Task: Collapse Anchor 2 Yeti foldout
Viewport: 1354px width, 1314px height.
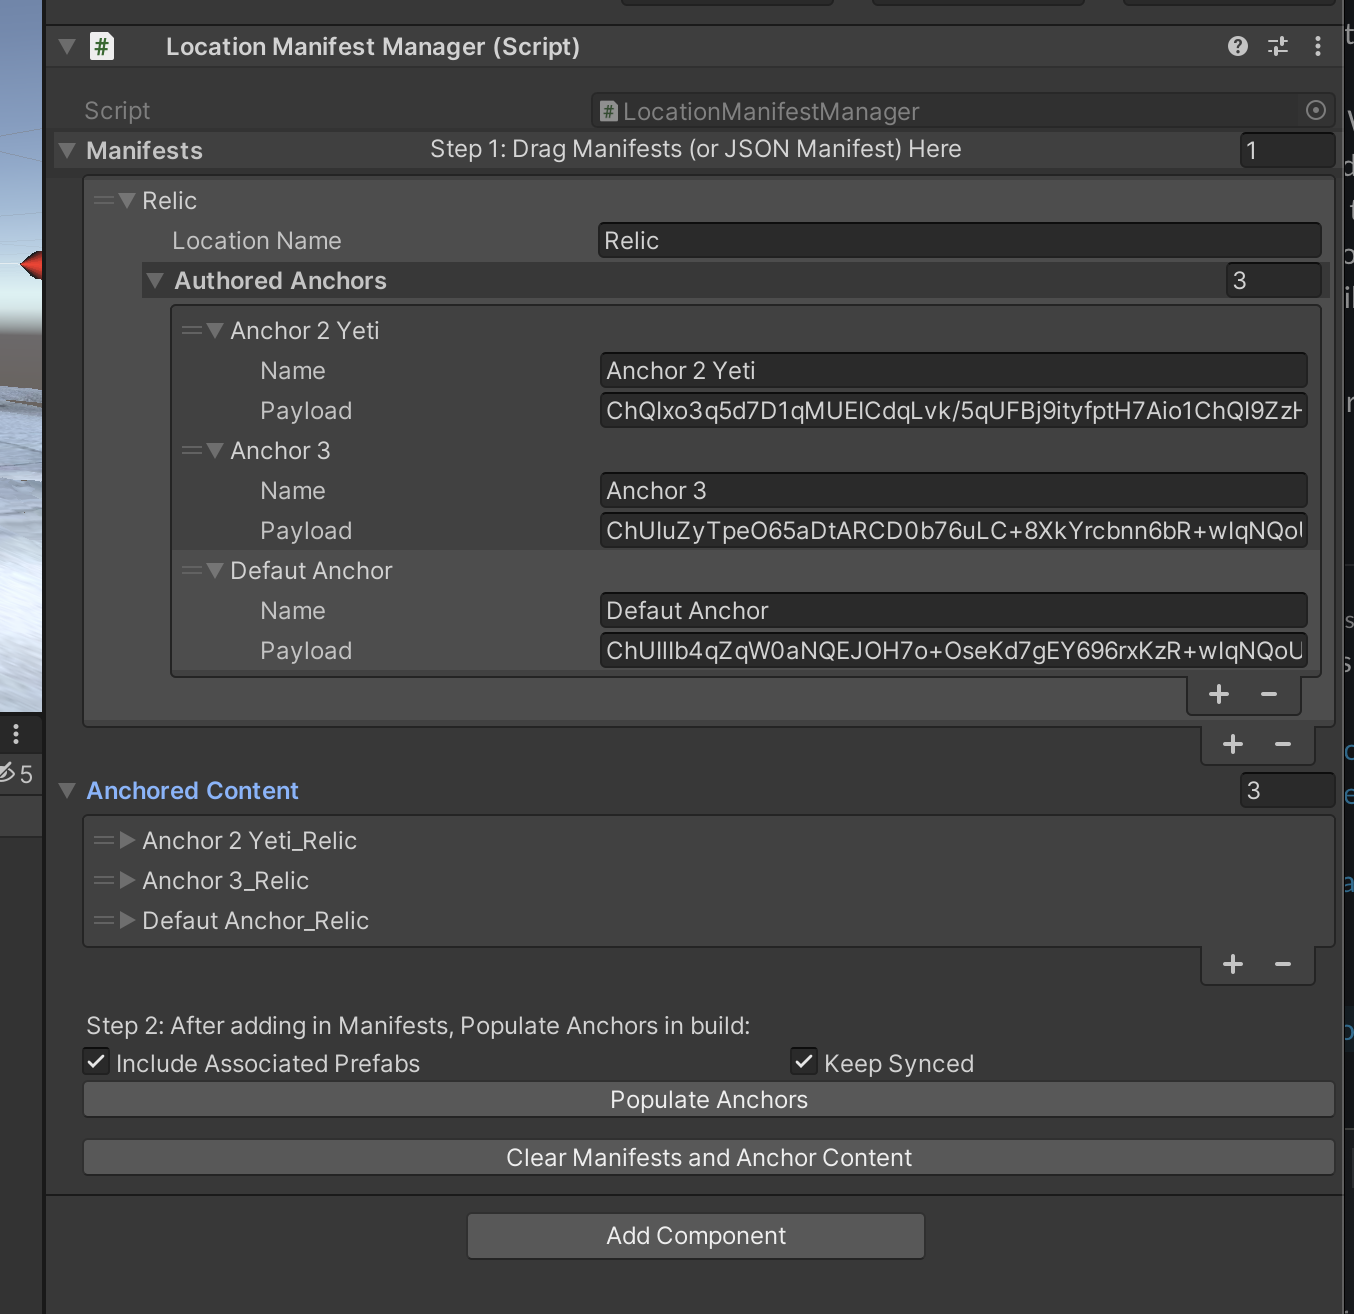Action: point(215,331)
